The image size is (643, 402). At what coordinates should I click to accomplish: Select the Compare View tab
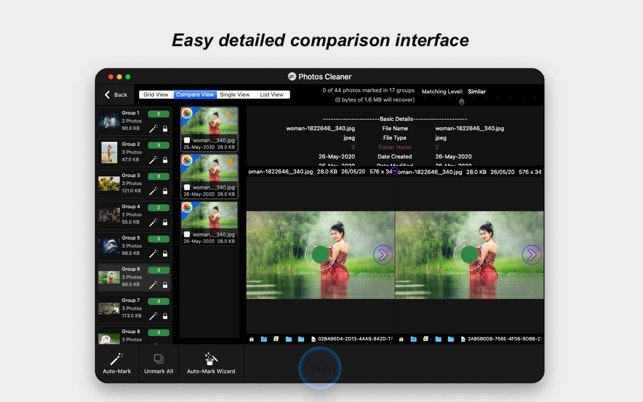195,95
